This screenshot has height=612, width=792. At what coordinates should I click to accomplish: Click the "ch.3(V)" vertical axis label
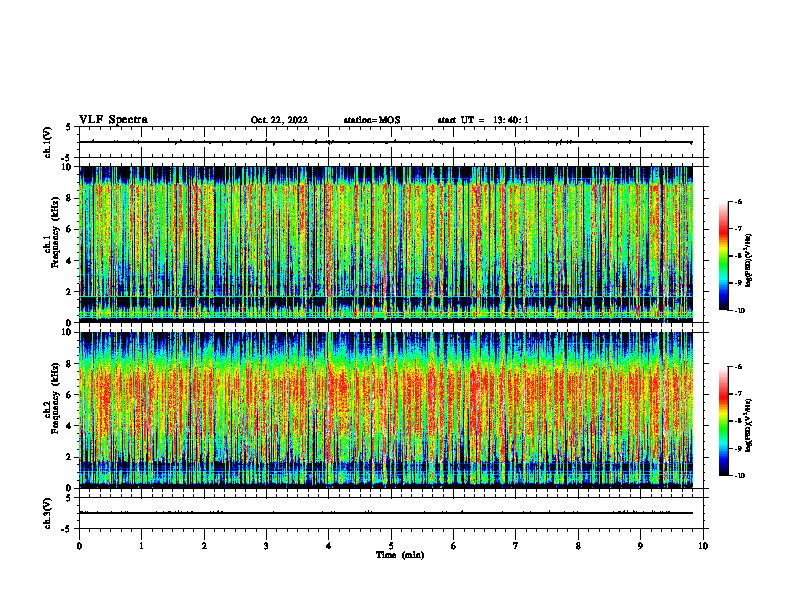48,514
